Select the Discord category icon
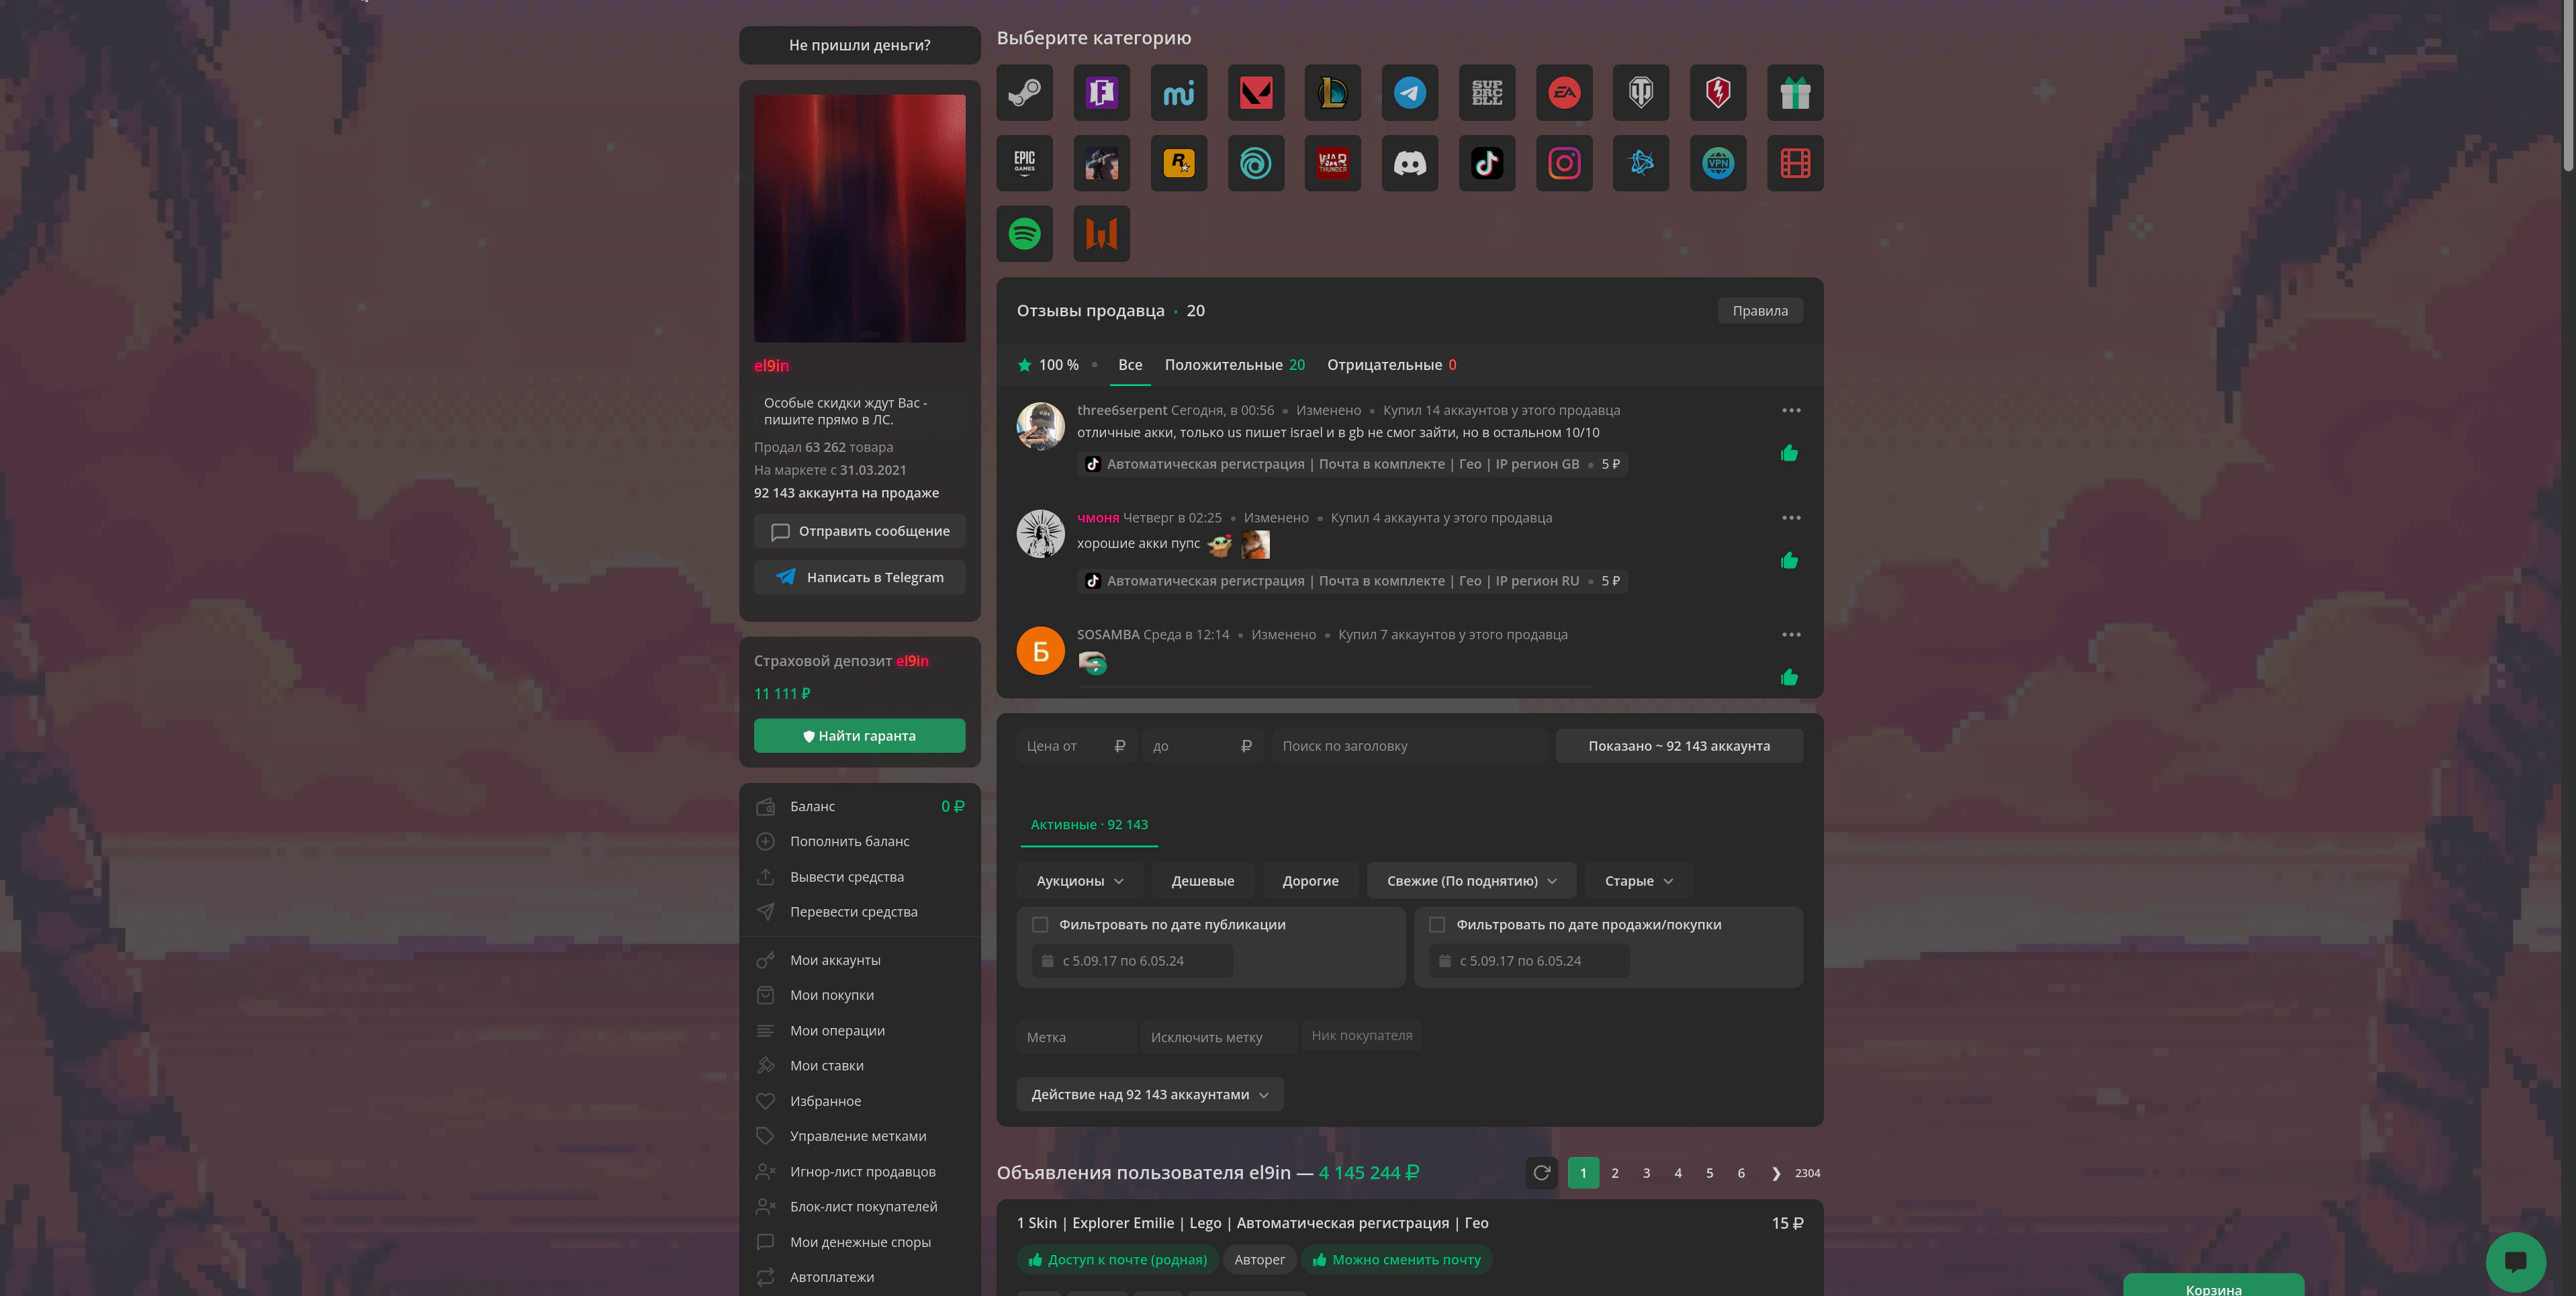The width and height of the screenshot is (2576, 1296). coord(1409,163)
